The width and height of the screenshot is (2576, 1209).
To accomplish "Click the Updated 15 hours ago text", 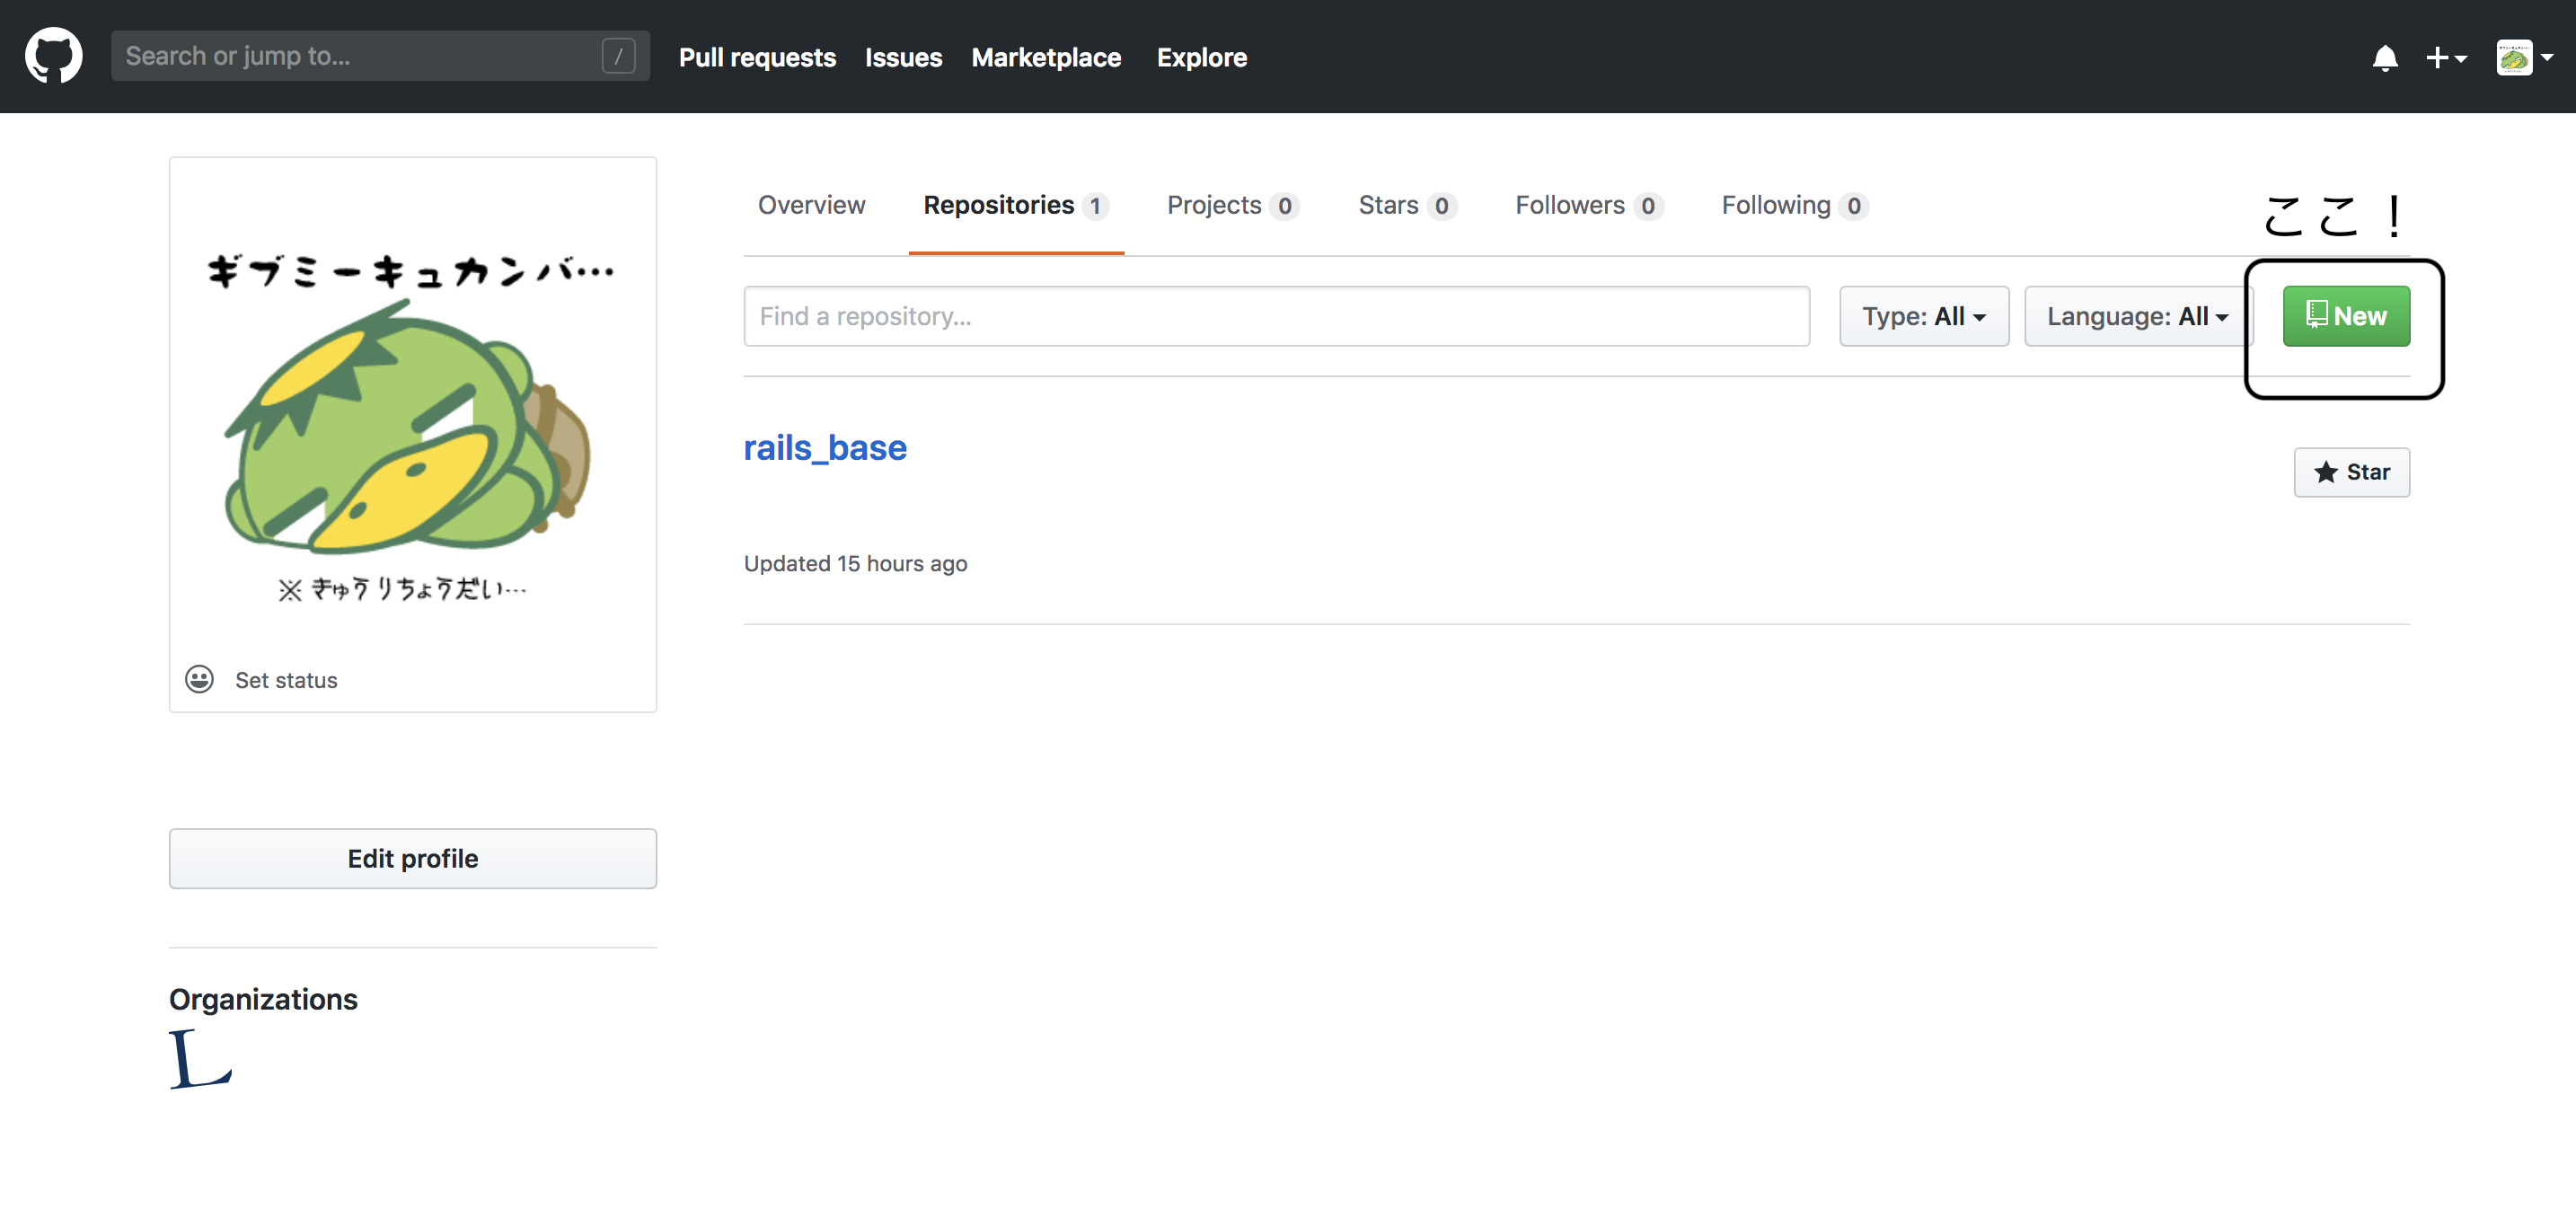I will tap(855, 563).
